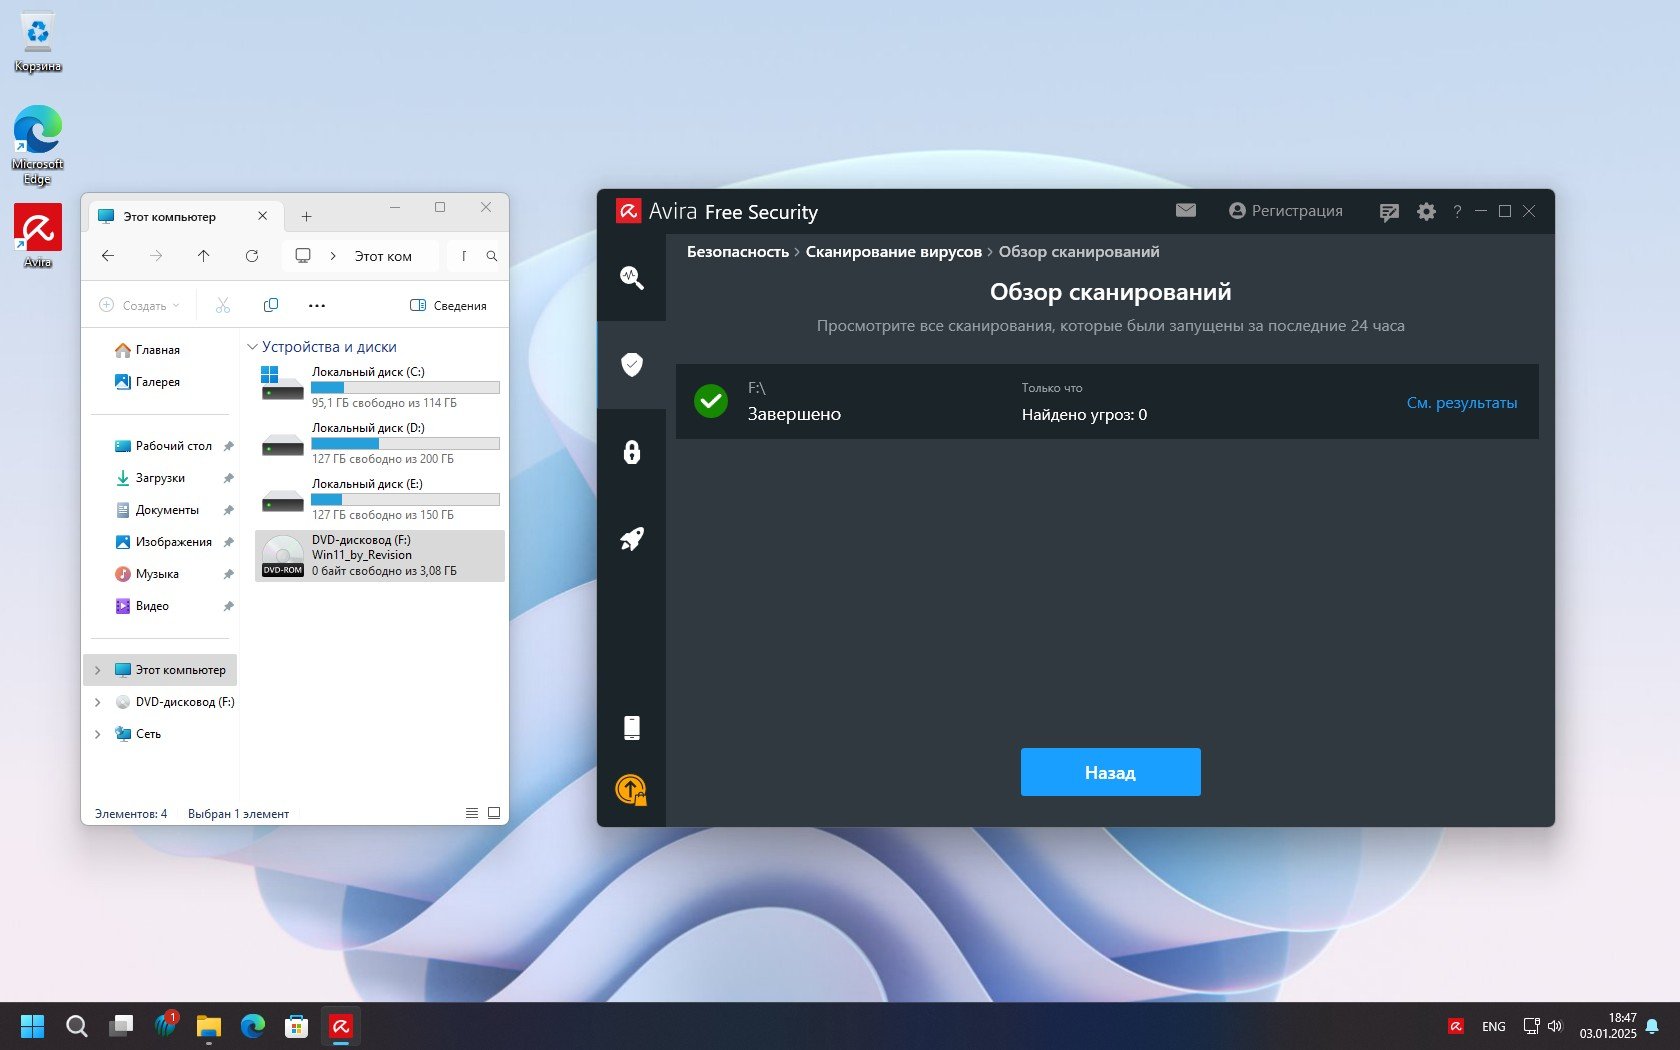Open the См. результаты link
1680x1050 pixels.
tap(1461, 403)
